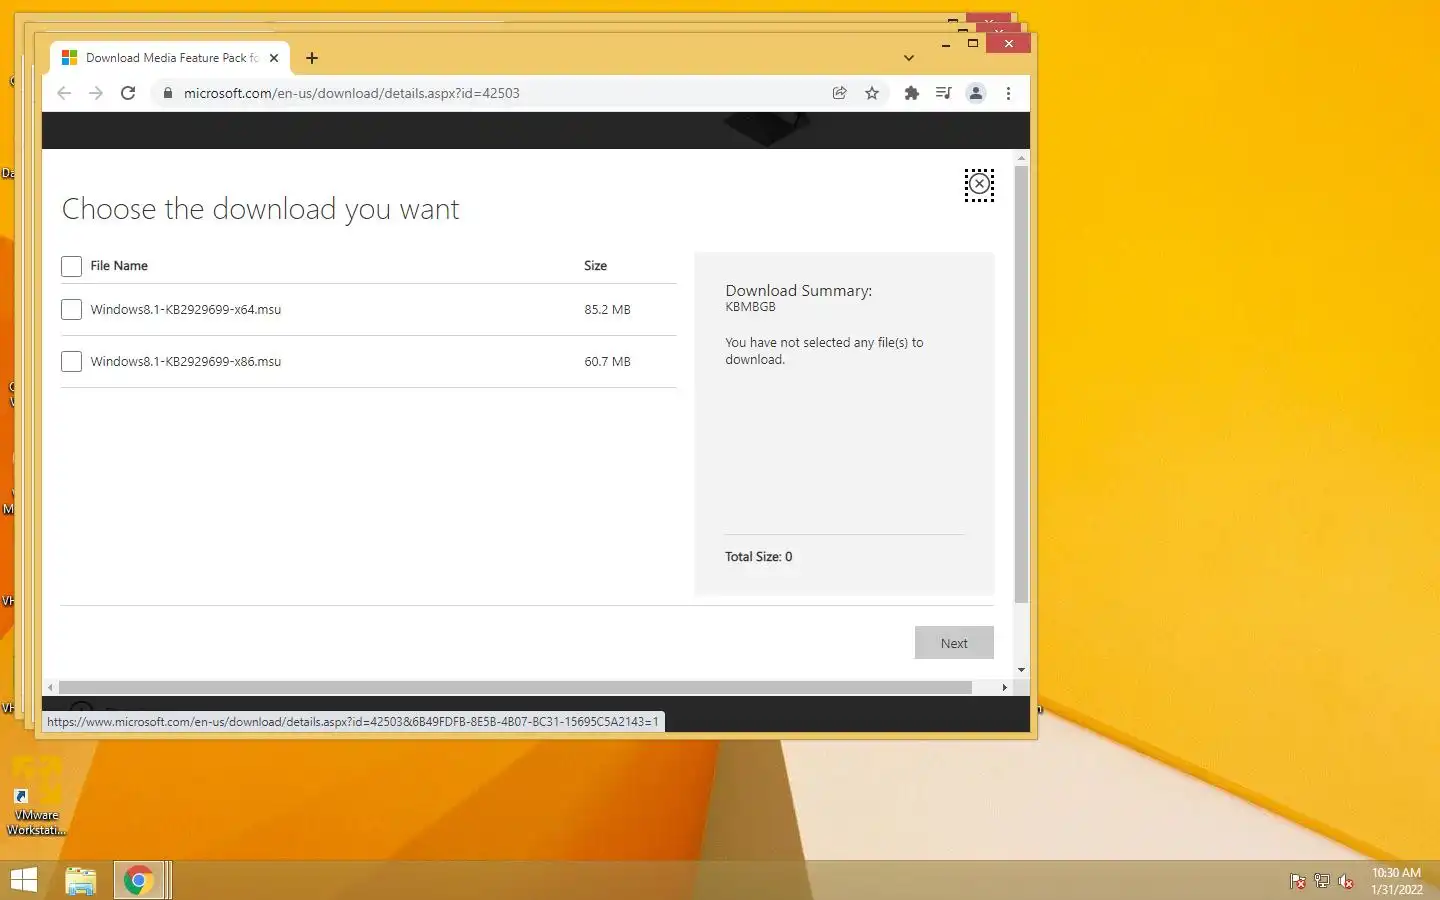Click the Chrome taskbar icon
This screenshot has width=1440, height=900.
[x=138, y=880]
